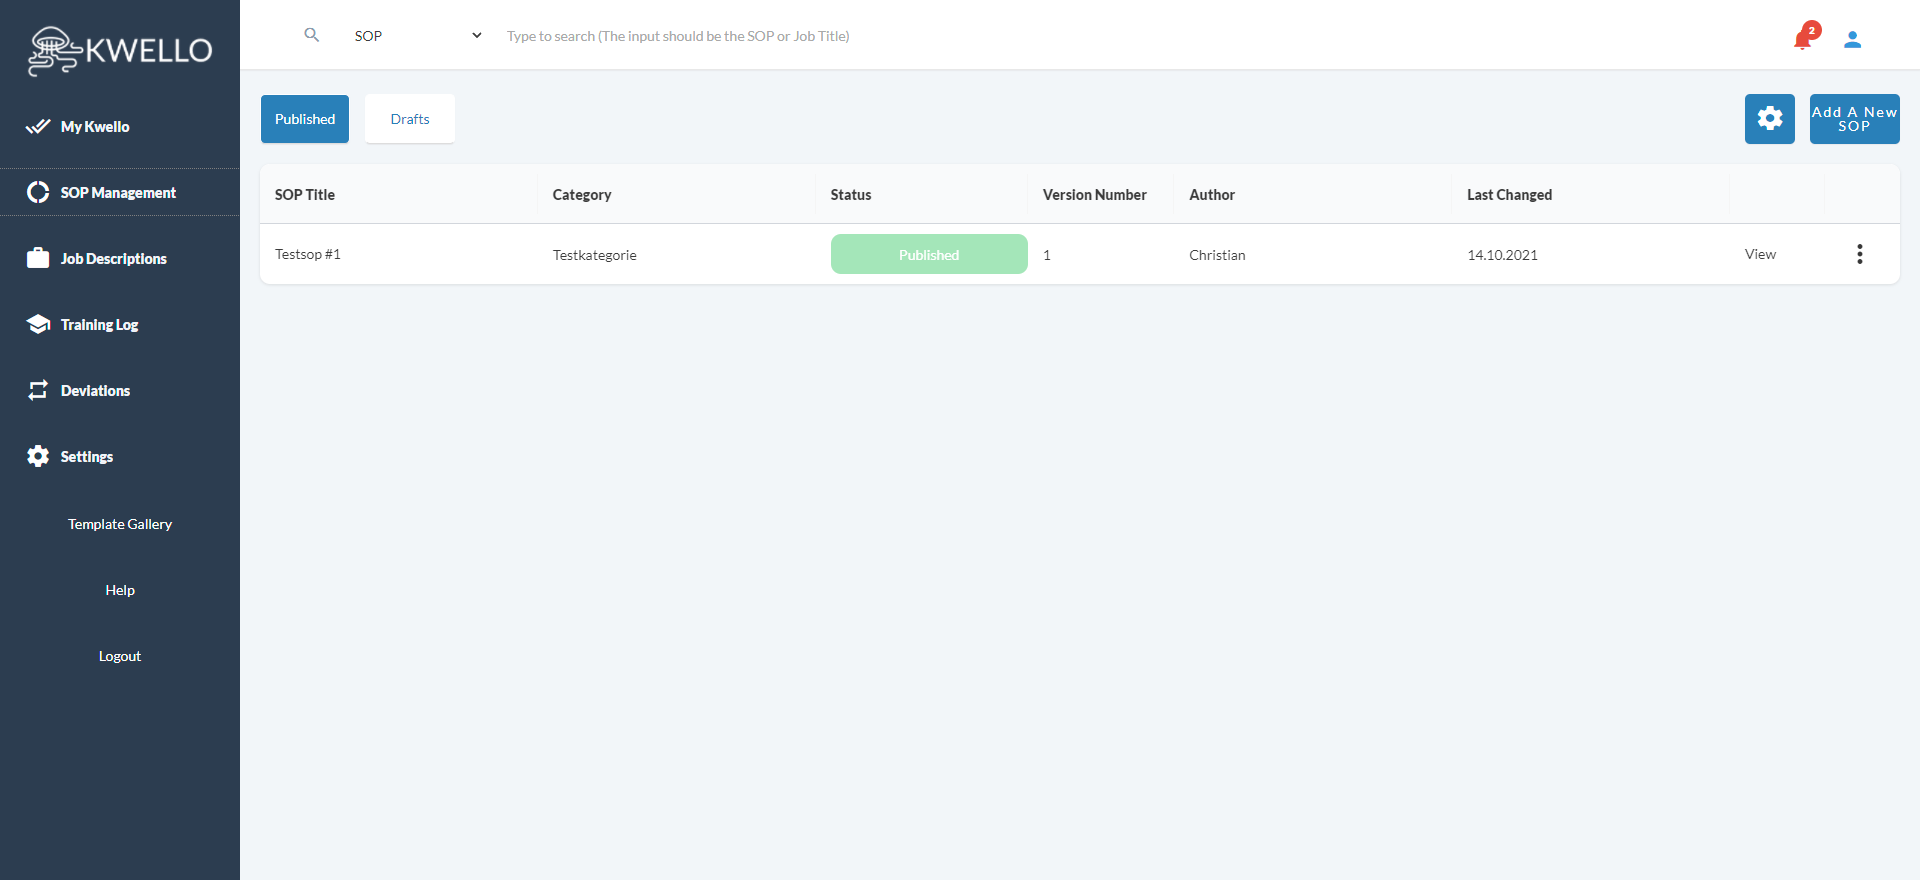Click the Training Log graduation cap icon

tap(38, 324)
